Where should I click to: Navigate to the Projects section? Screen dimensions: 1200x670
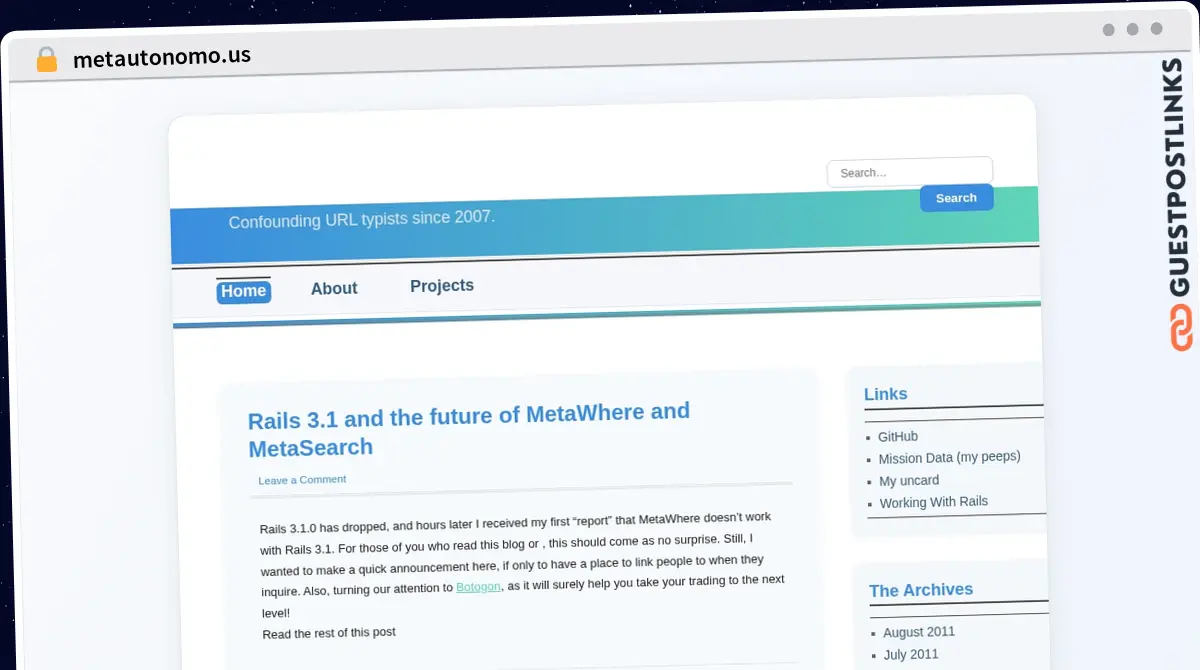click(x=441, y=285)
